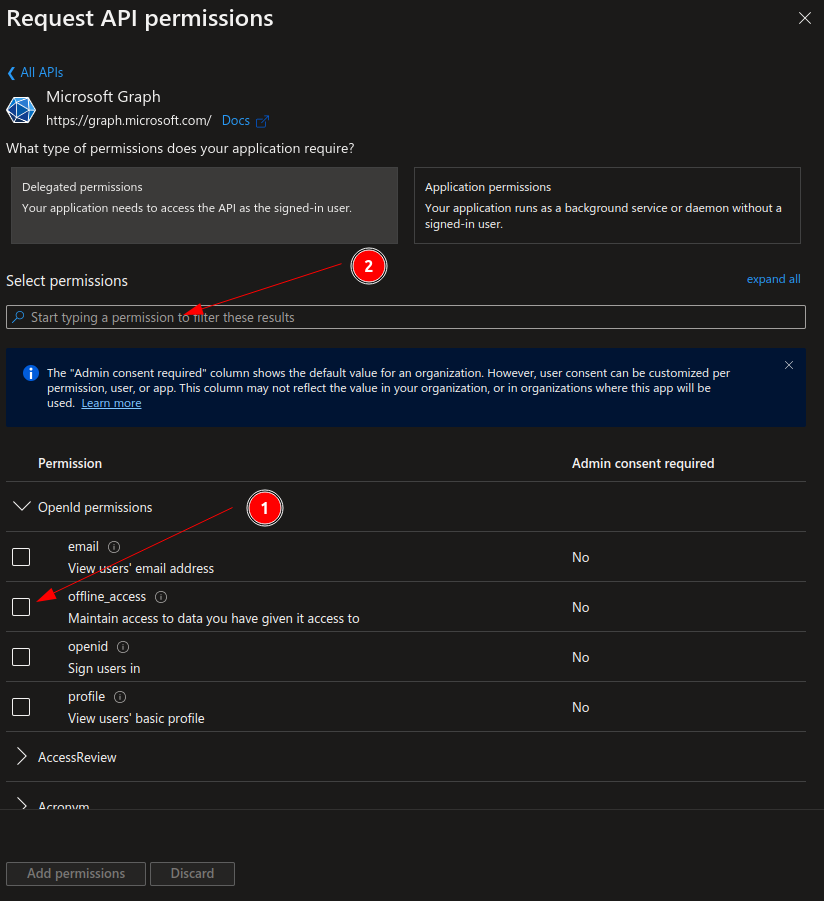Click the blue info icon in banner

pyautogui.click(x=30, y=373)
